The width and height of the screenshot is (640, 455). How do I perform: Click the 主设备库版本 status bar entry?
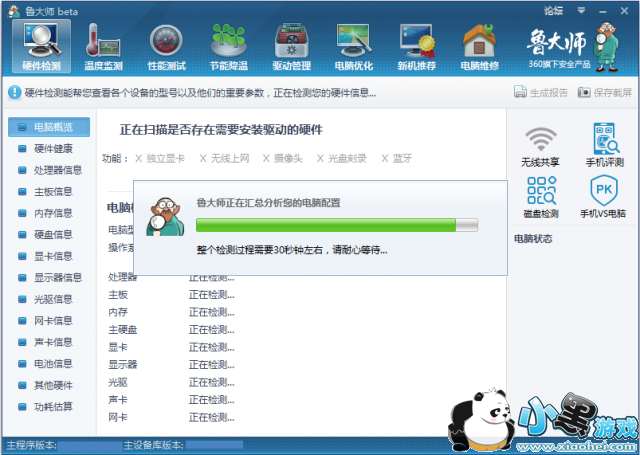tap(183, 445)
